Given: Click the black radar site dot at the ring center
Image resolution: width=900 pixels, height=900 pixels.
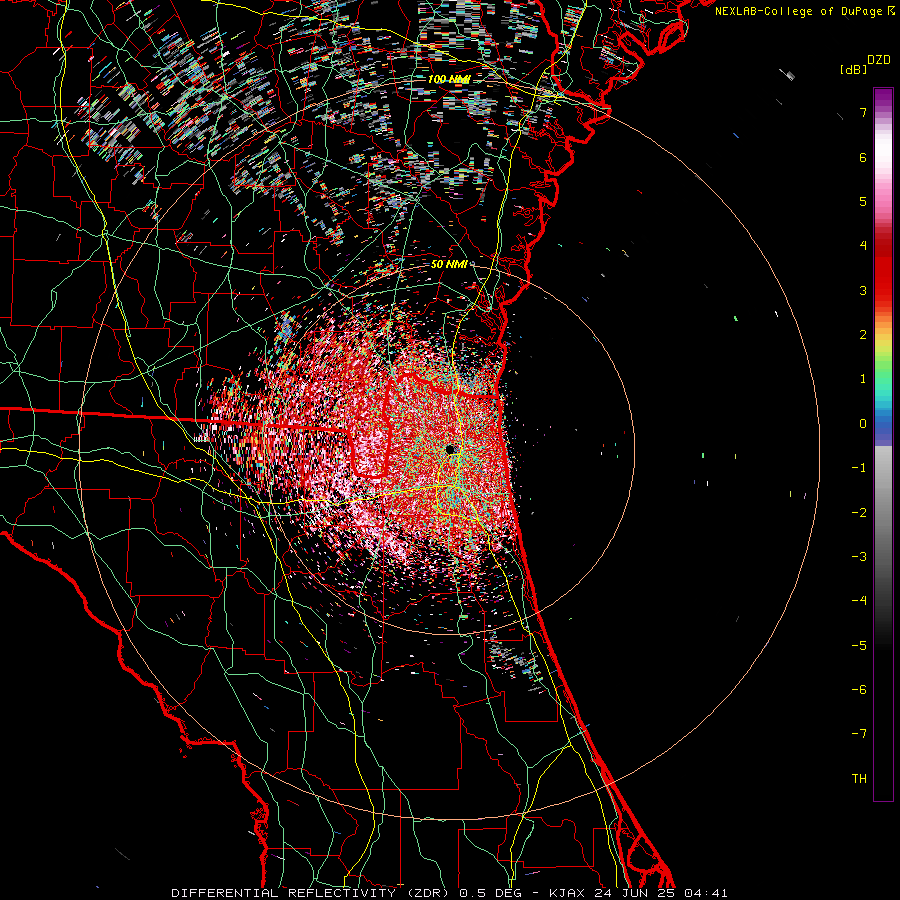Looking at the screenshot, I should [x=451, y=449].
